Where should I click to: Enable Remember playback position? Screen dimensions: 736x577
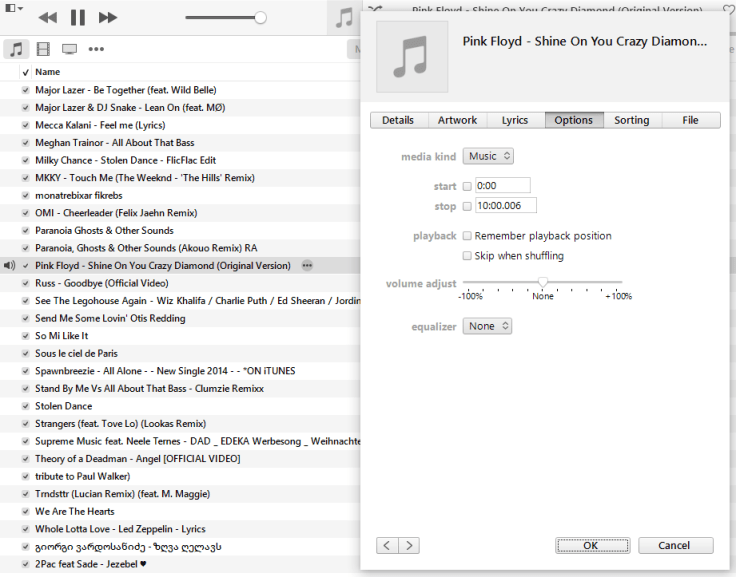[x=468, y=236]
